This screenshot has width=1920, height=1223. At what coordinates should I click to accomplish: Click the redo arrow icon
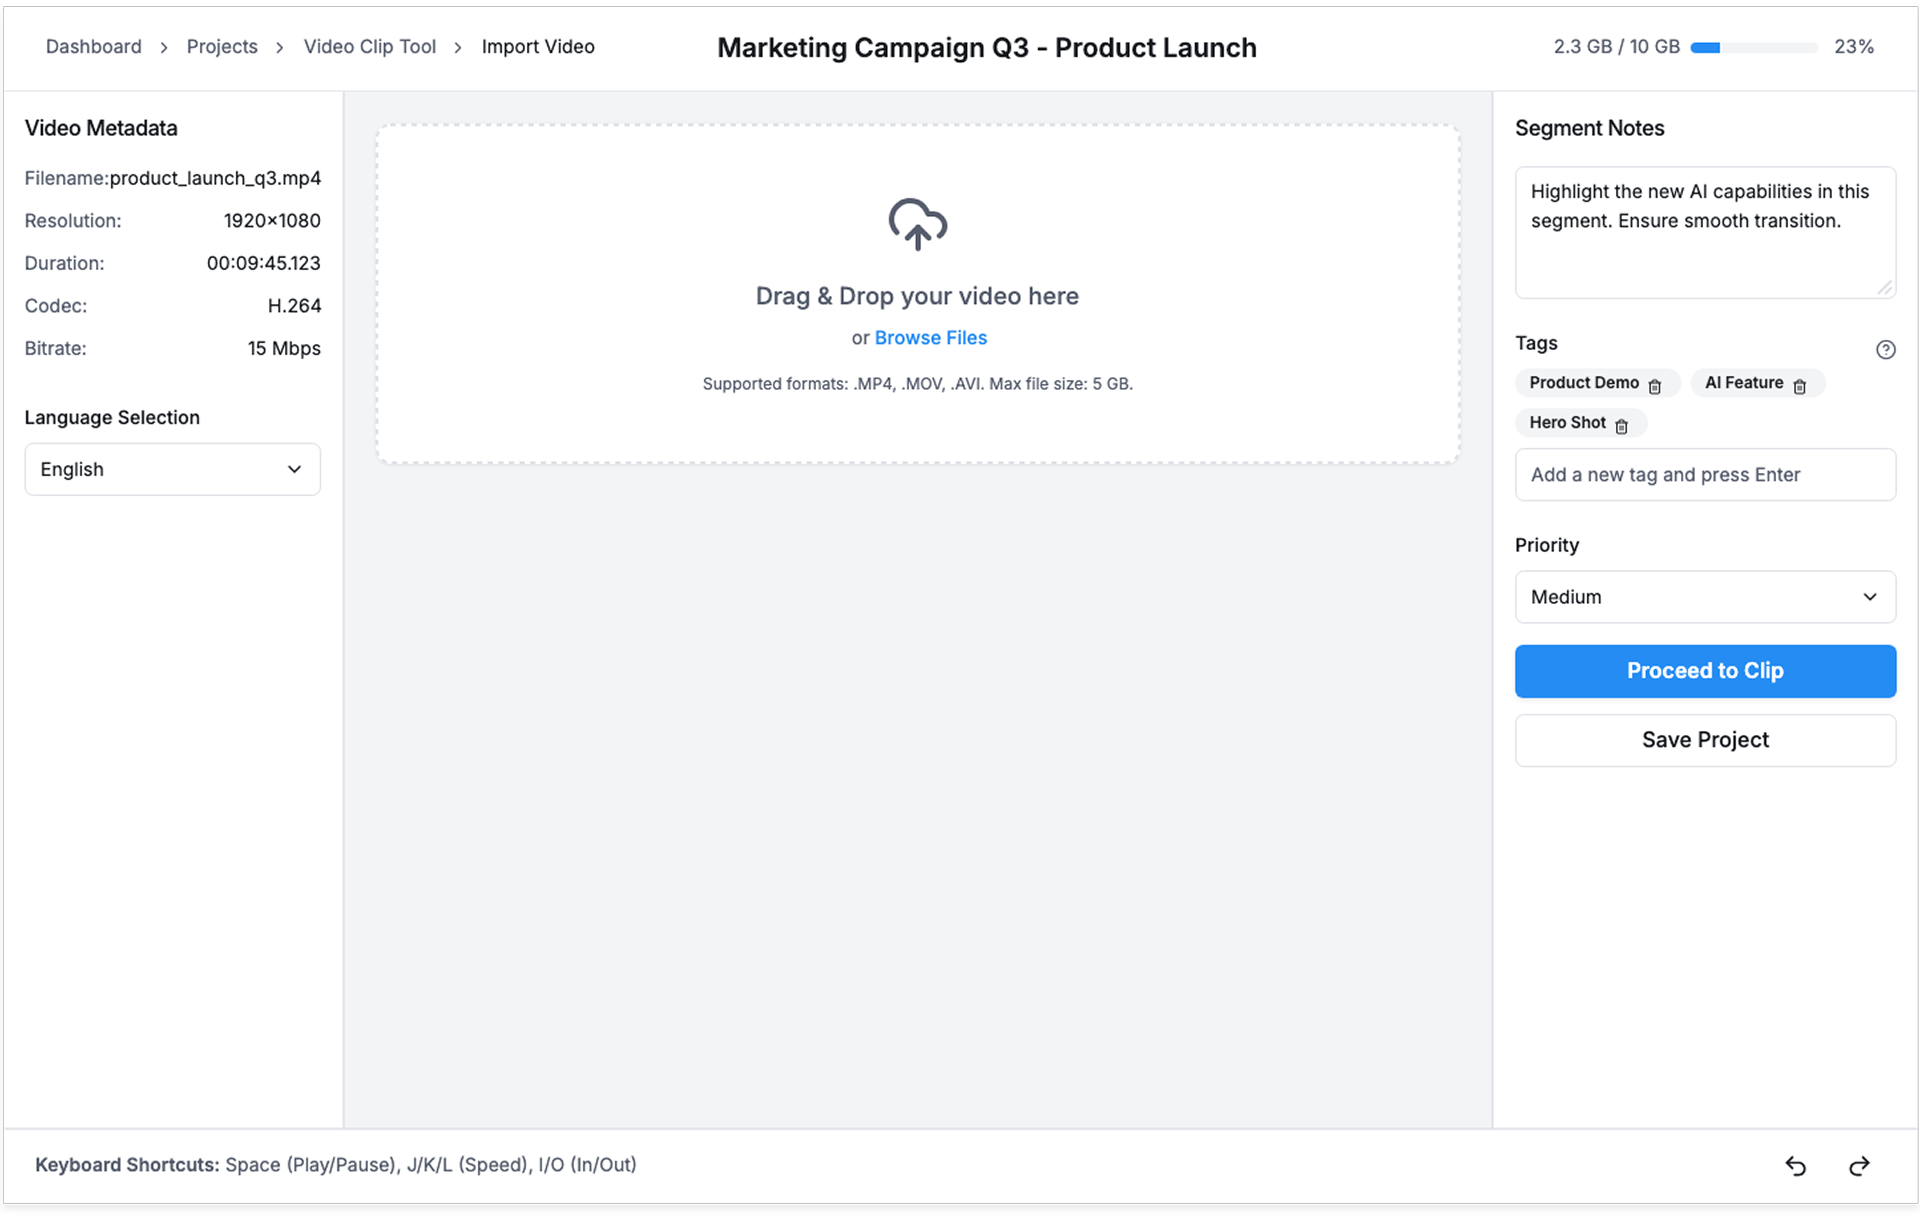pos(1859,1166)
